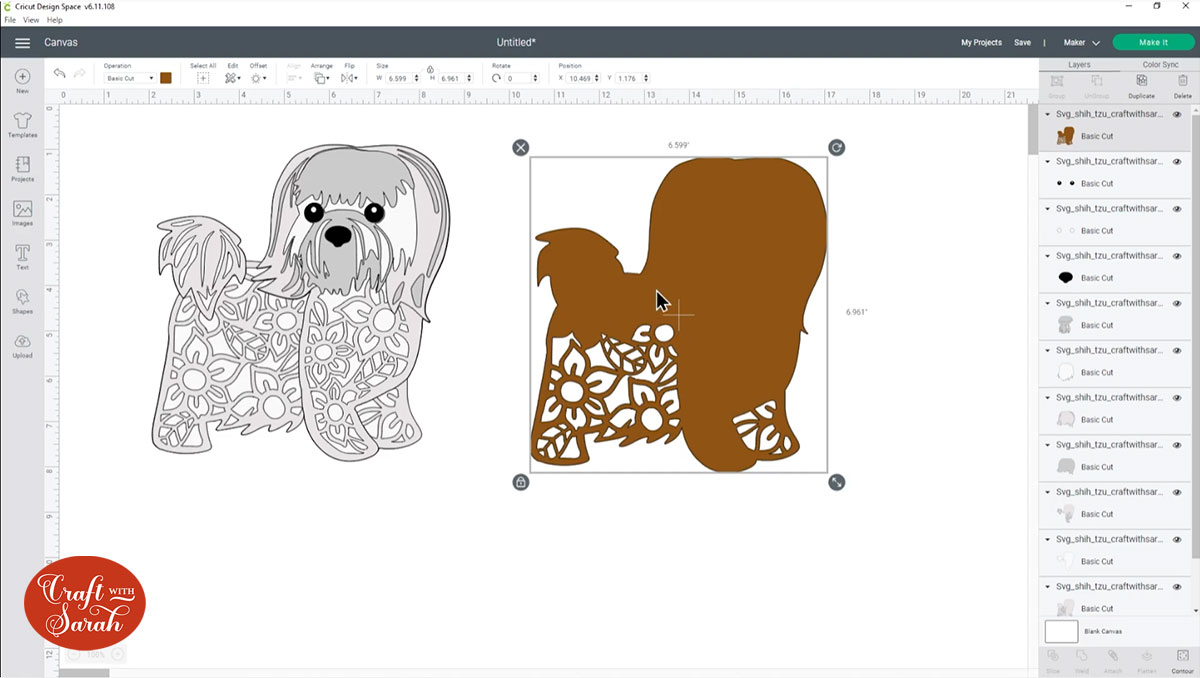This screenshot has height=678, width=1200.
Task: Open the Maker machine selection dropdown
Action: [1081, 43]
